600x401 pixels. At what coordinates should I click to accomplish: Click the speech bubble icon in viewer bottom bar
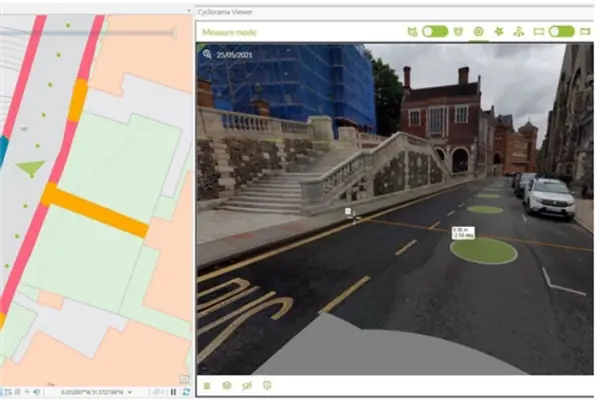(x=266, y=385)
